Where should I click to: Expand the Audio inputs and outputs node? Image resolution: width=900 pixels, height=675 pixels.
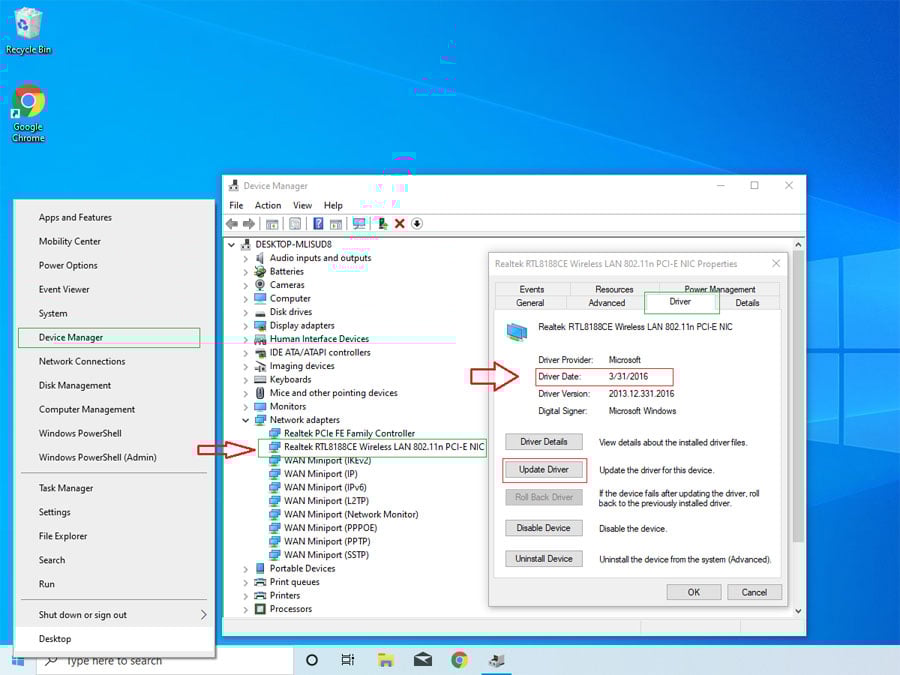click(246, 258)
